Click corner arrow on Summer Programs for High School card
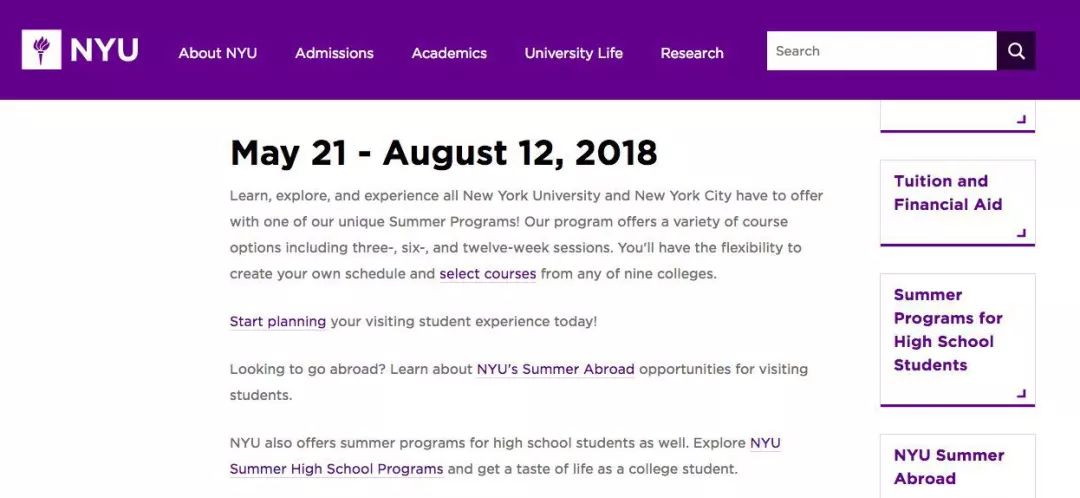 tap(1021, 394)
